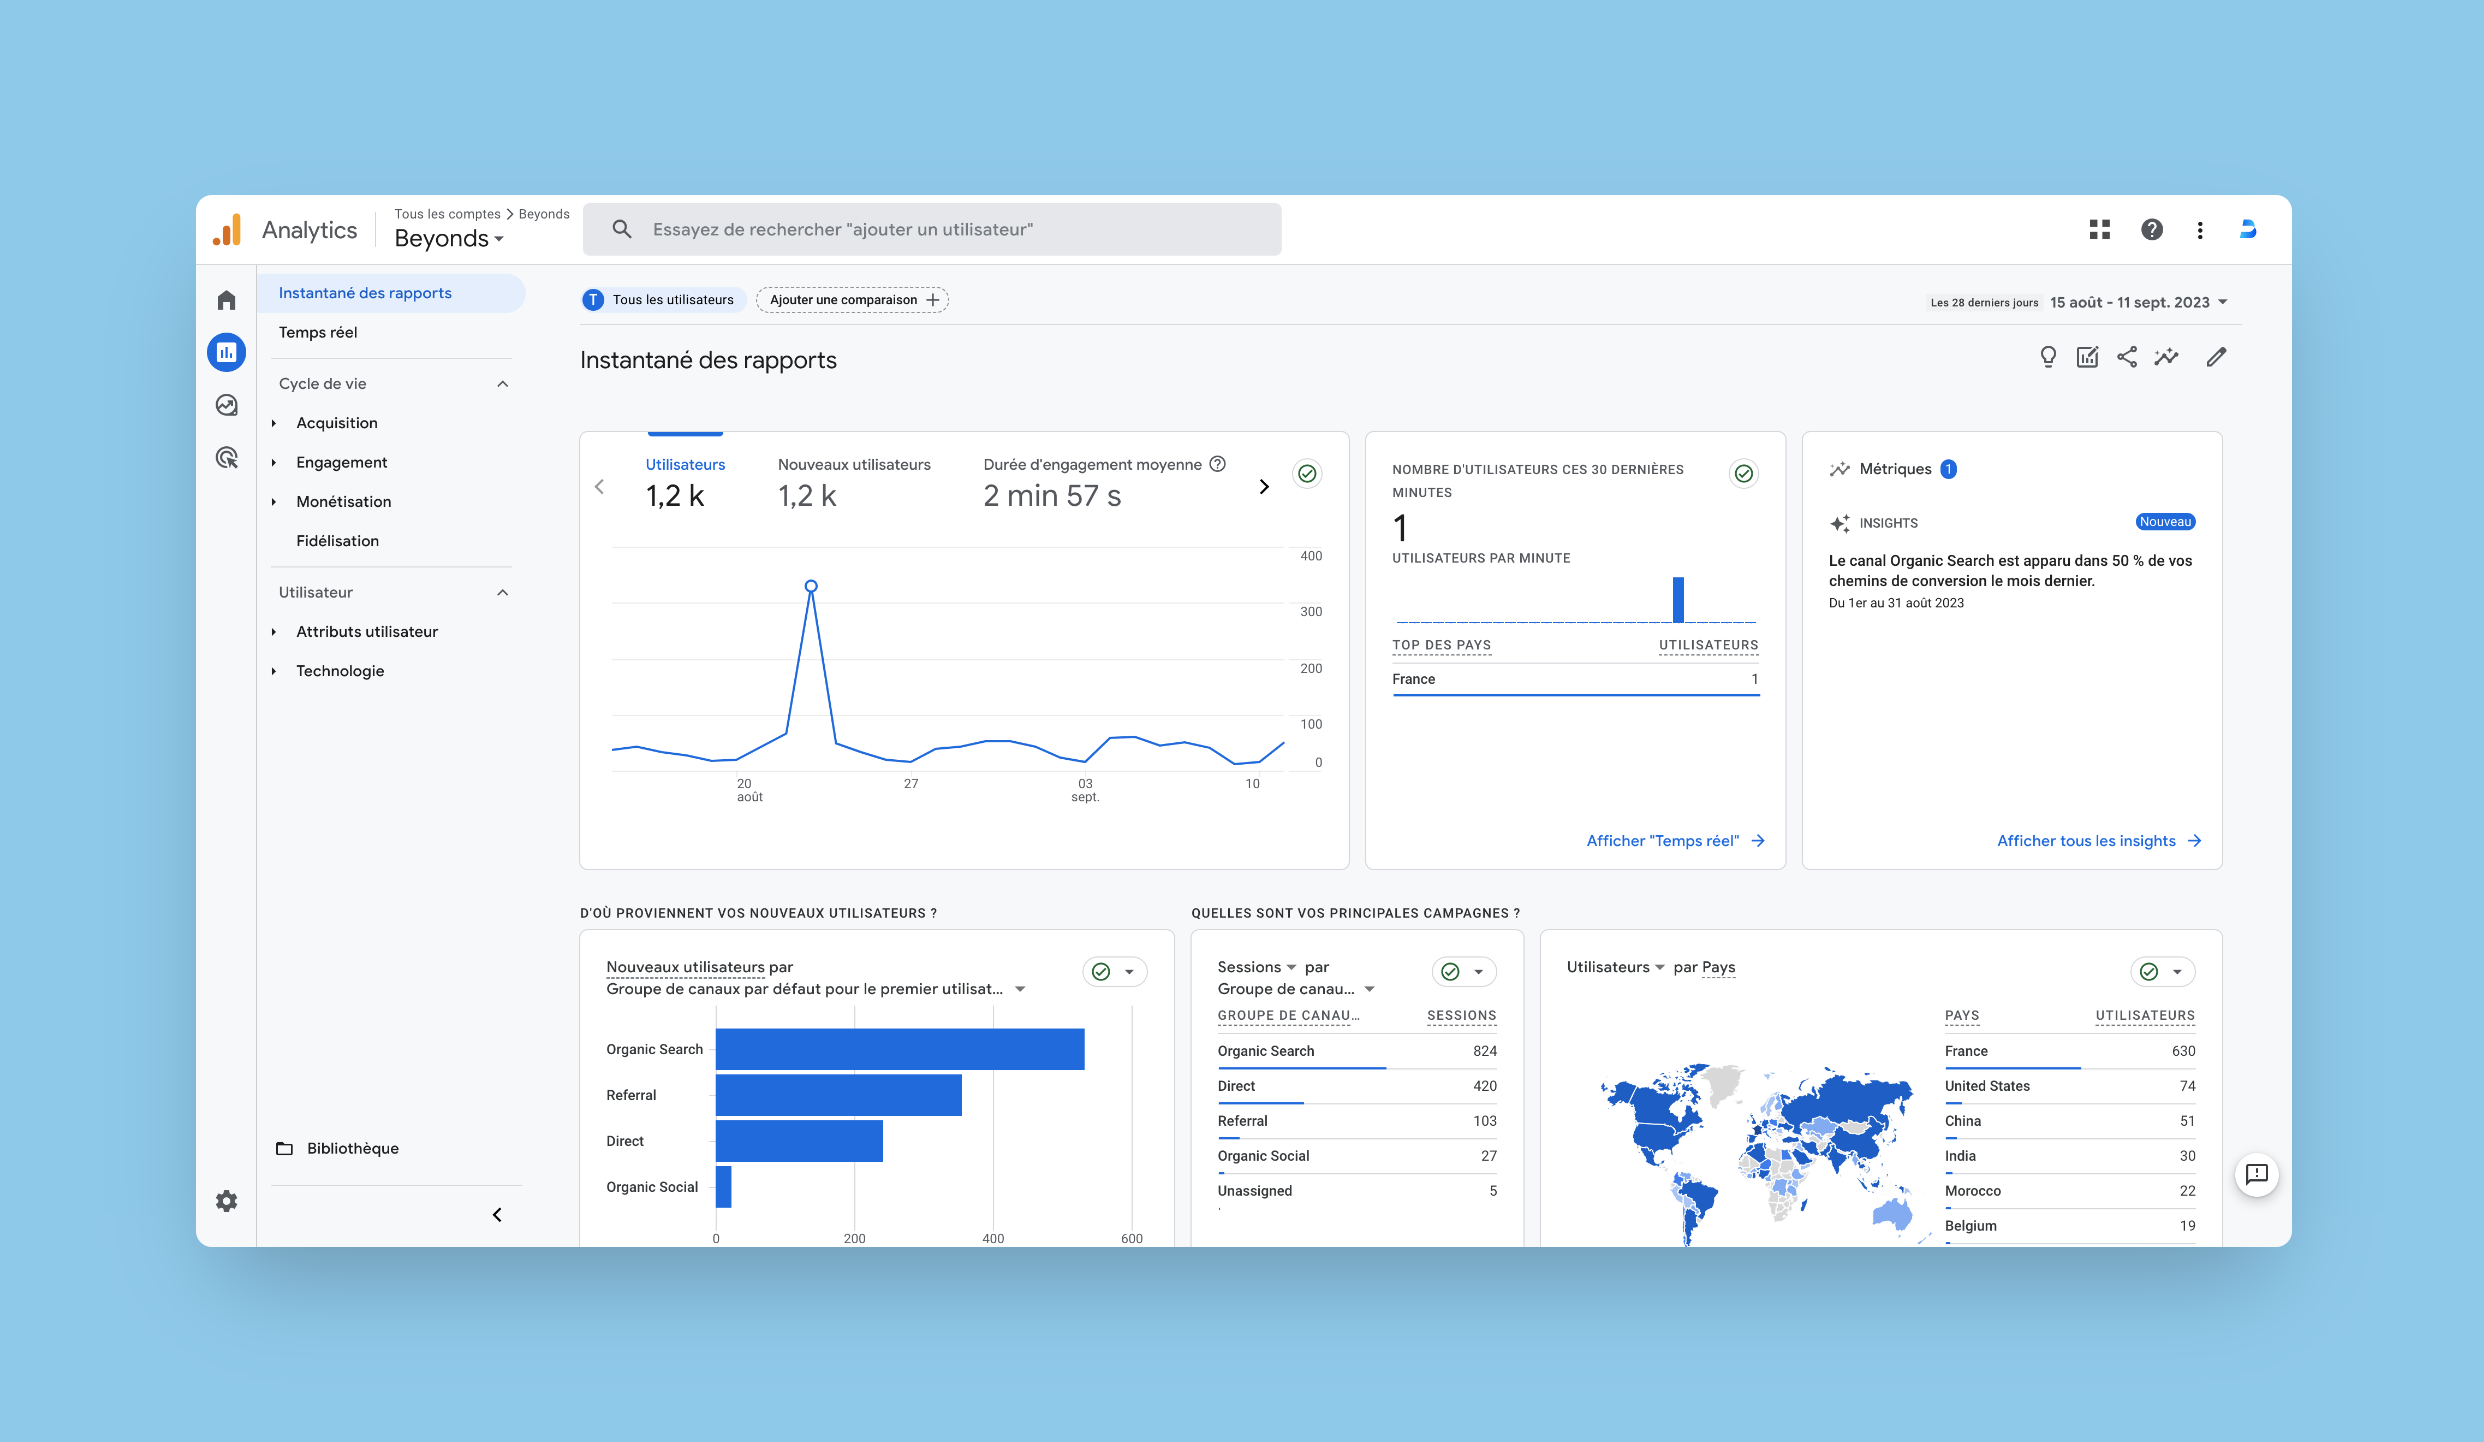Click the Admin settings gear icon
The image size is (2484, 1442).
(x=227, y=1201)
